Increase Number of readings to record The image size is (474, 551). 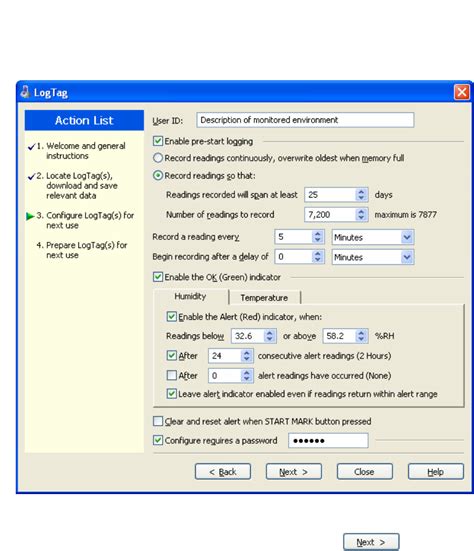point(361,211)
